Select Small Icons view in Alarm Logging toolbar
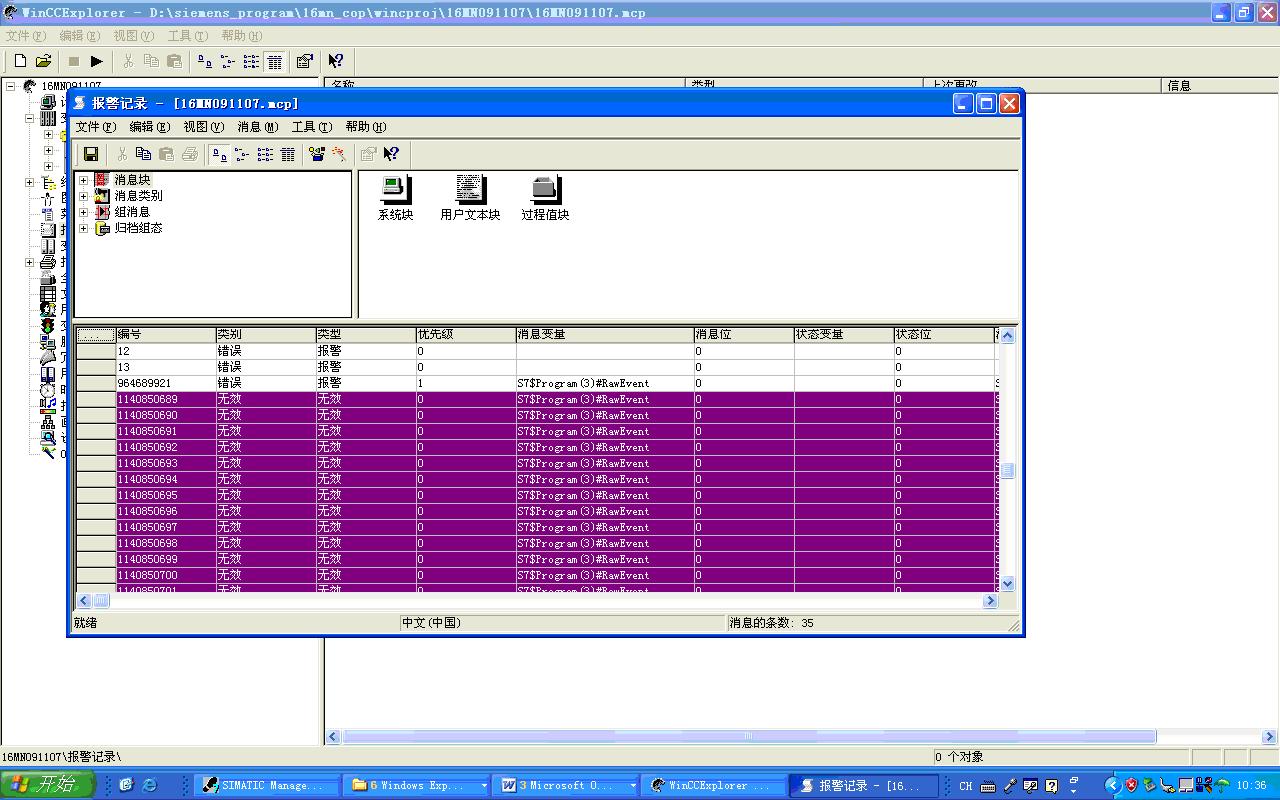 pyautogui.click(x=243, y=154)
